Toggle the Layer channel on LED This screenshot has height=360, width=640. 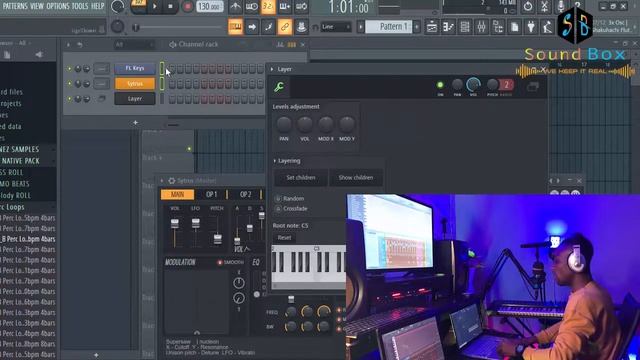coord(440,85)
